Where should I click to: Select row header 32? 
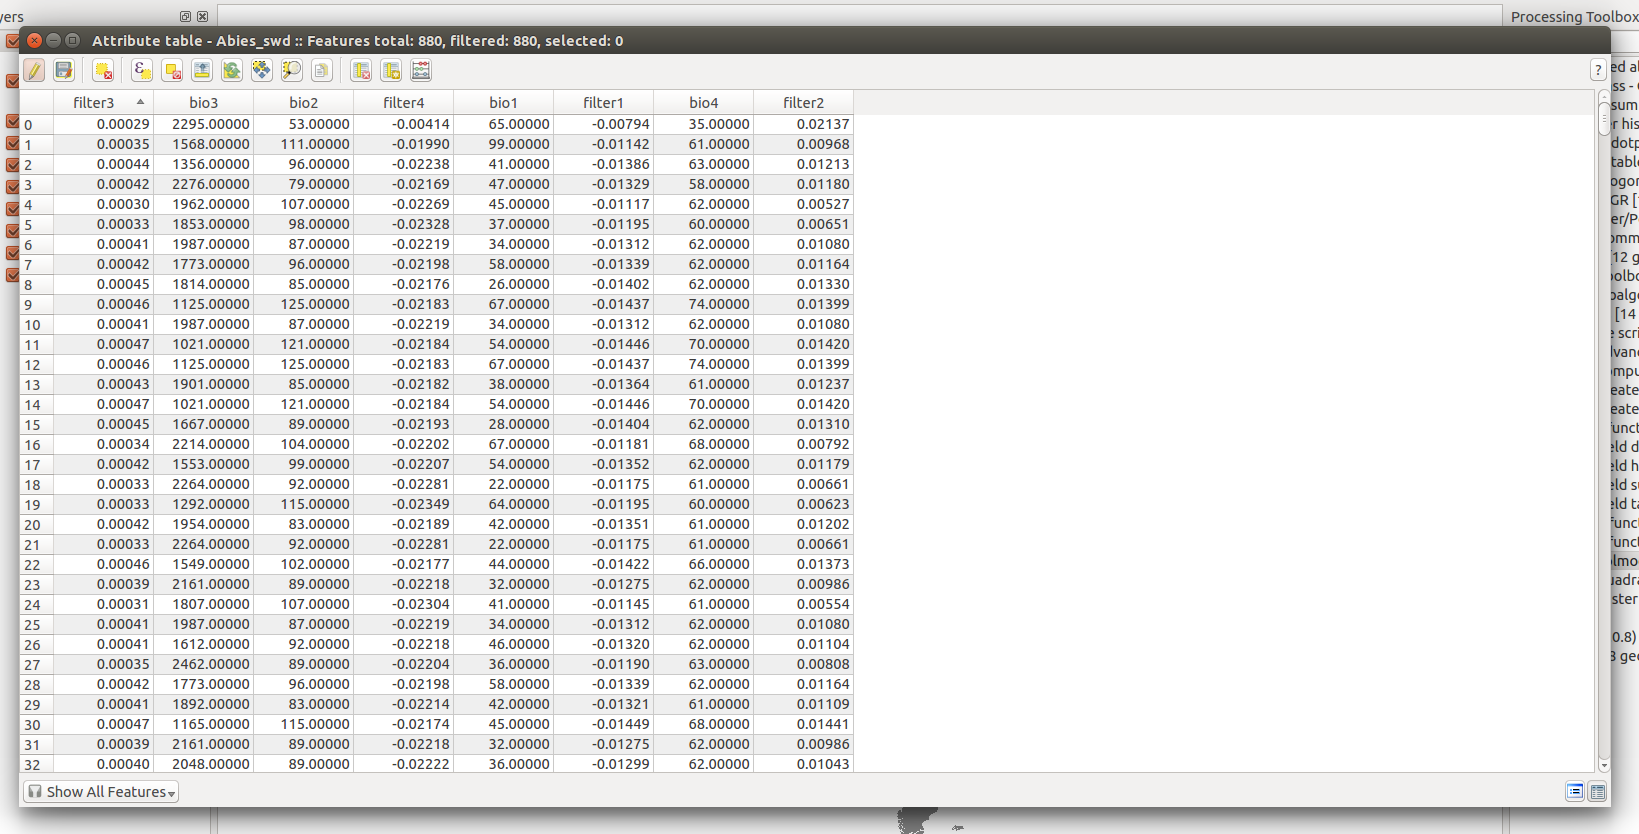coord(37,764)
